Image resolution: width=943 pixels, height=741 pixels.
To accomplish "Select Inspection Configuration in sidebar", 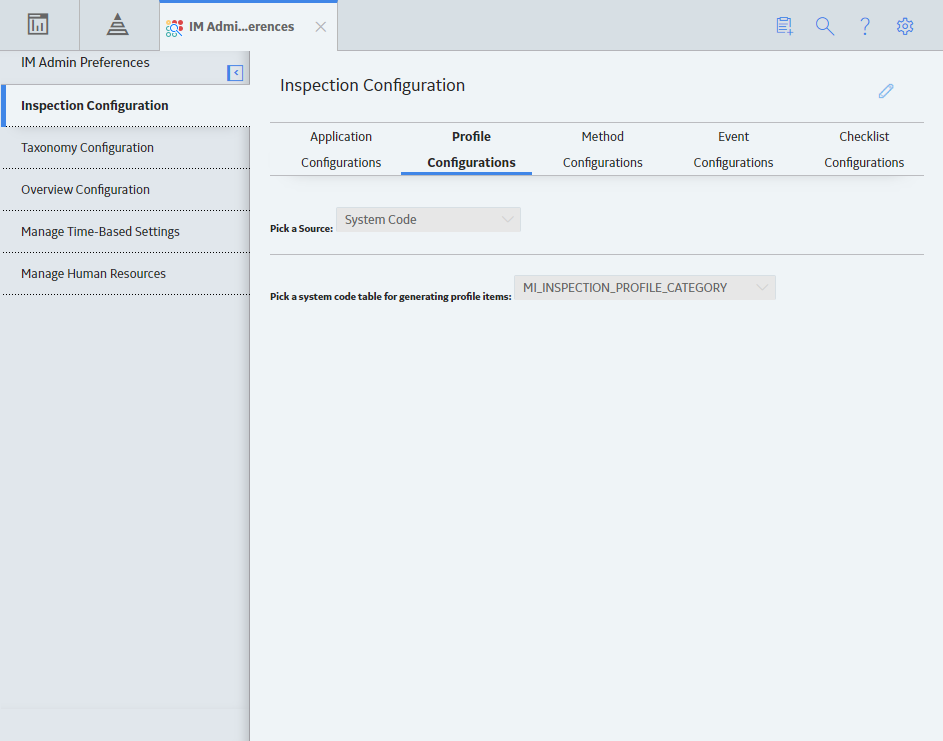I will pyautogui.click(x=126, y=106).
